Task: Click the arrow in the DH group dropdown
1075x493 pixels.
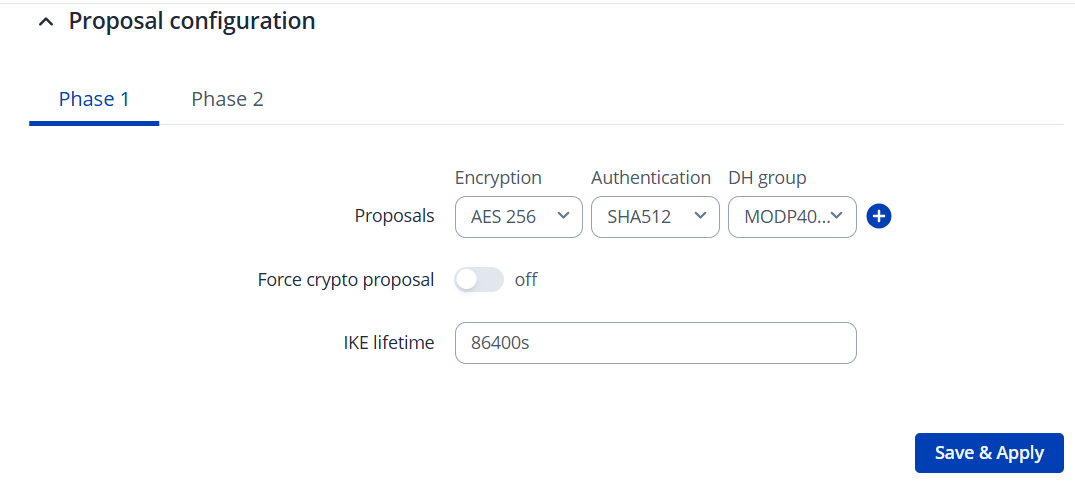Action: coord(838,215)
